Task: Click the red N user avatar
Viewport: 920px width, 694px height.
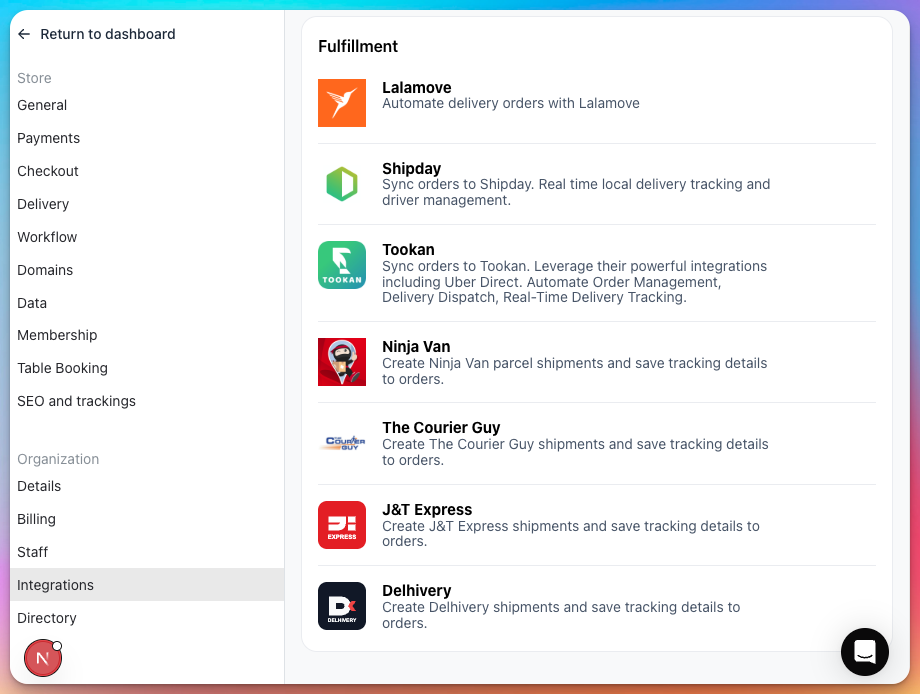Action: pos(43,658)
